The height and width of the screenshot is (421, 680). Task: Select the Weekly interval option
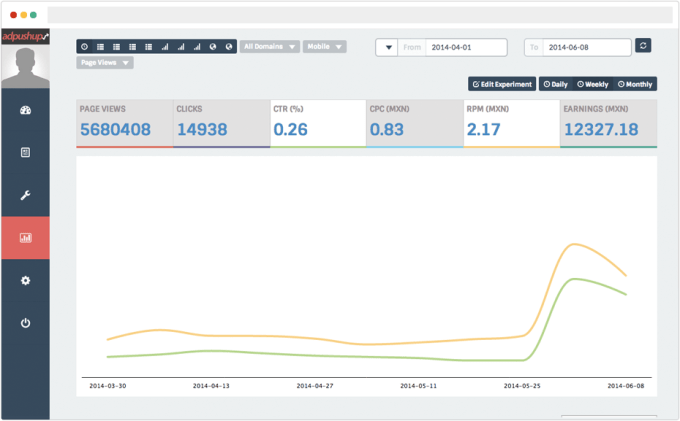coord(594,84)
